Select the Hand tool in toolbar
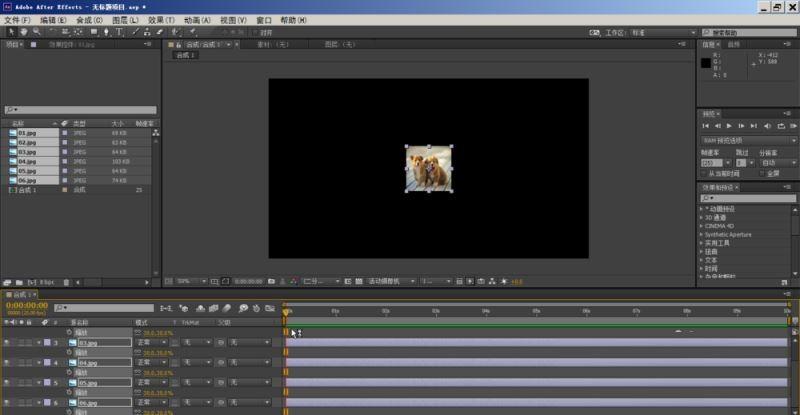This screenshot has width=800, height=415. tap(24, 32)
